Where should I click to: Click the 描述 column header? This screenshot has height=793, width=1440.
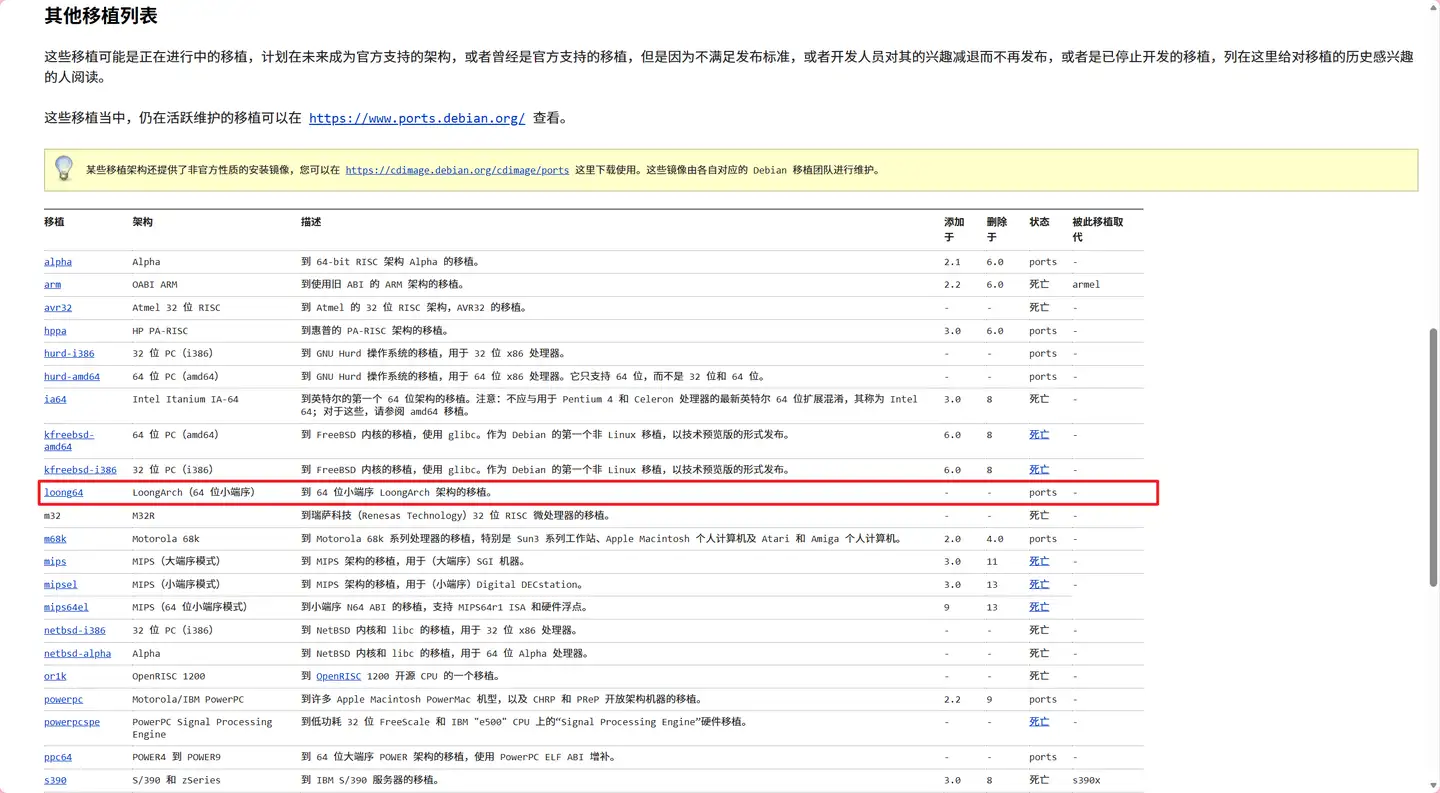[311, 222]
